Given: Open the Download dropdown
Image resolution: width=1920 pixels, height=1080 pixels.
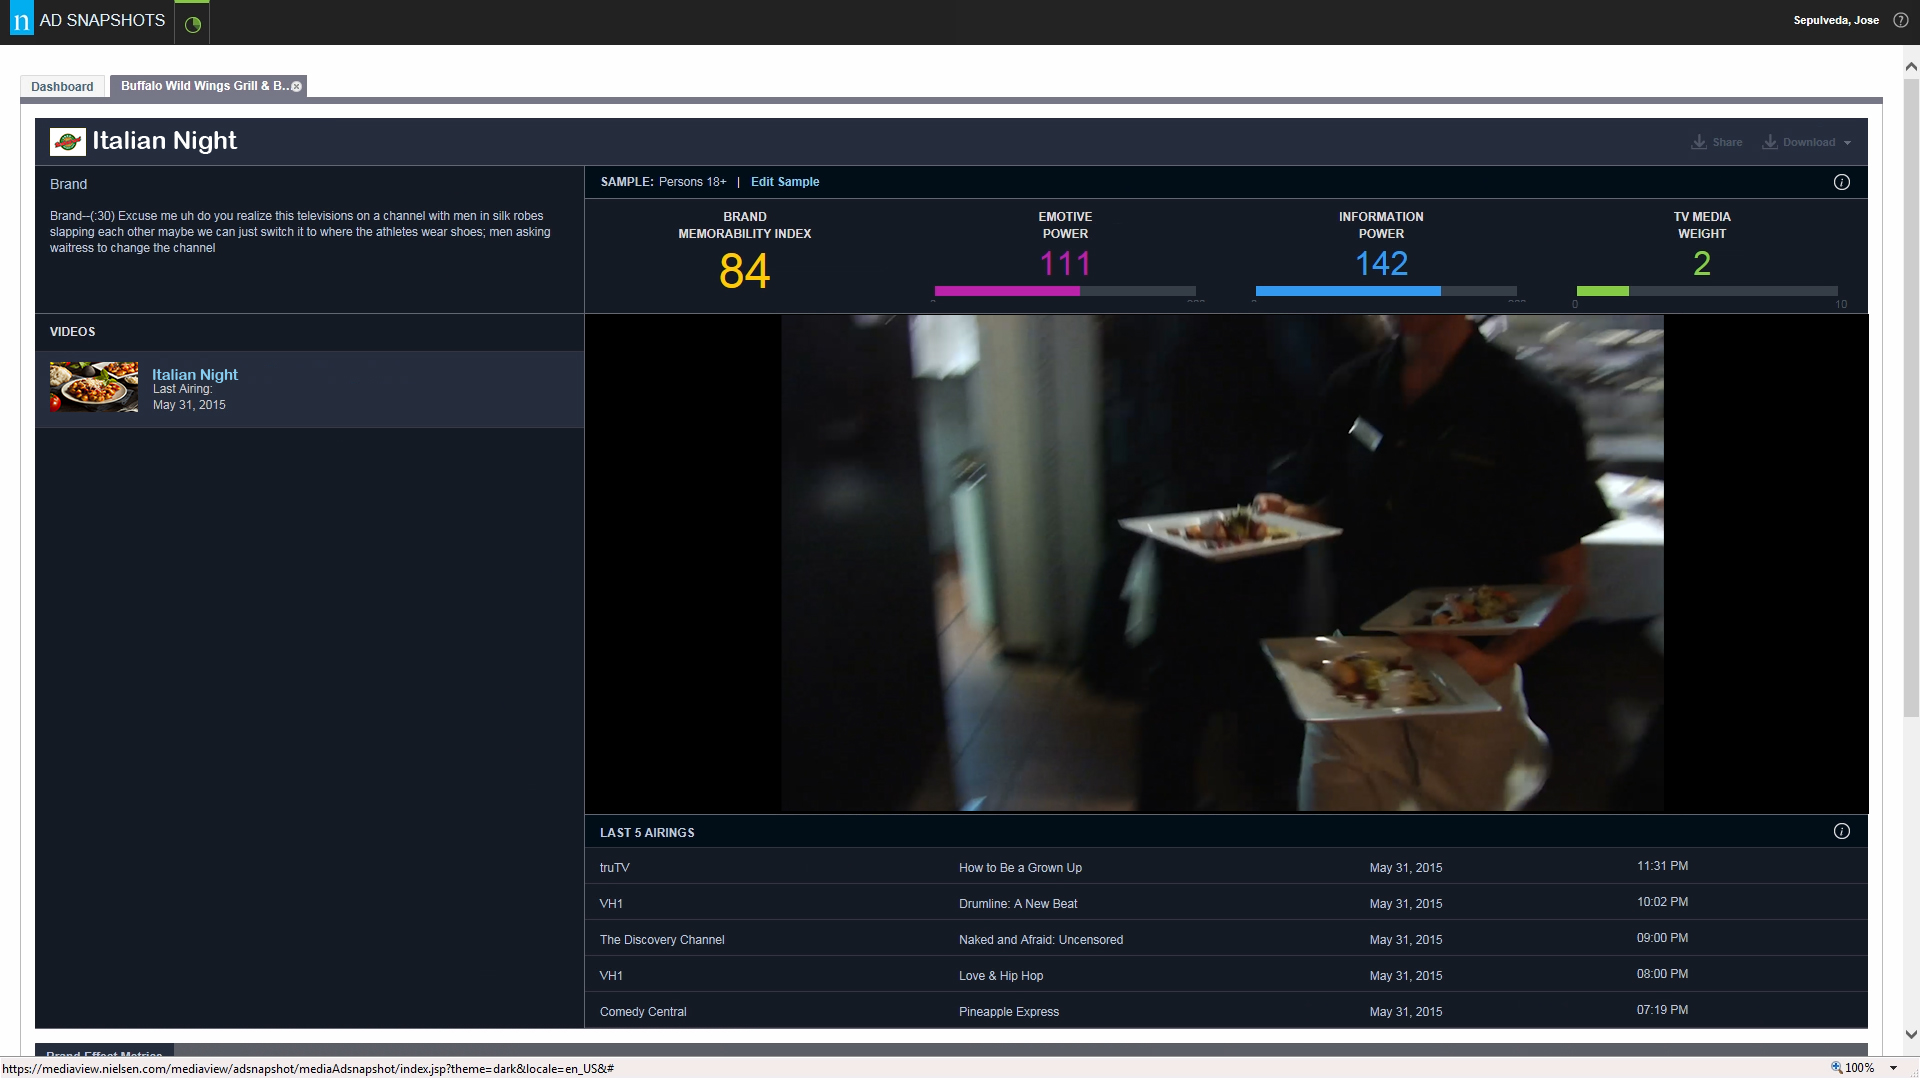Looking at the screenshot, I should click(1807, 142).
